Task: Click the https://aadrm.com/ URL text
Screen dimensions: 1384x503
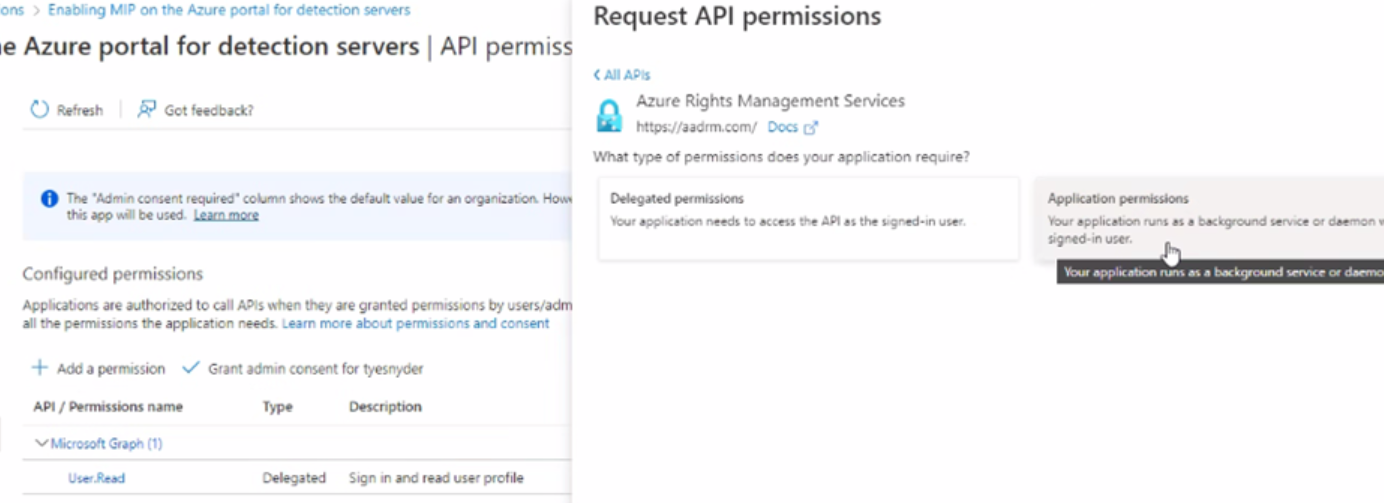Action: point(696,127)
